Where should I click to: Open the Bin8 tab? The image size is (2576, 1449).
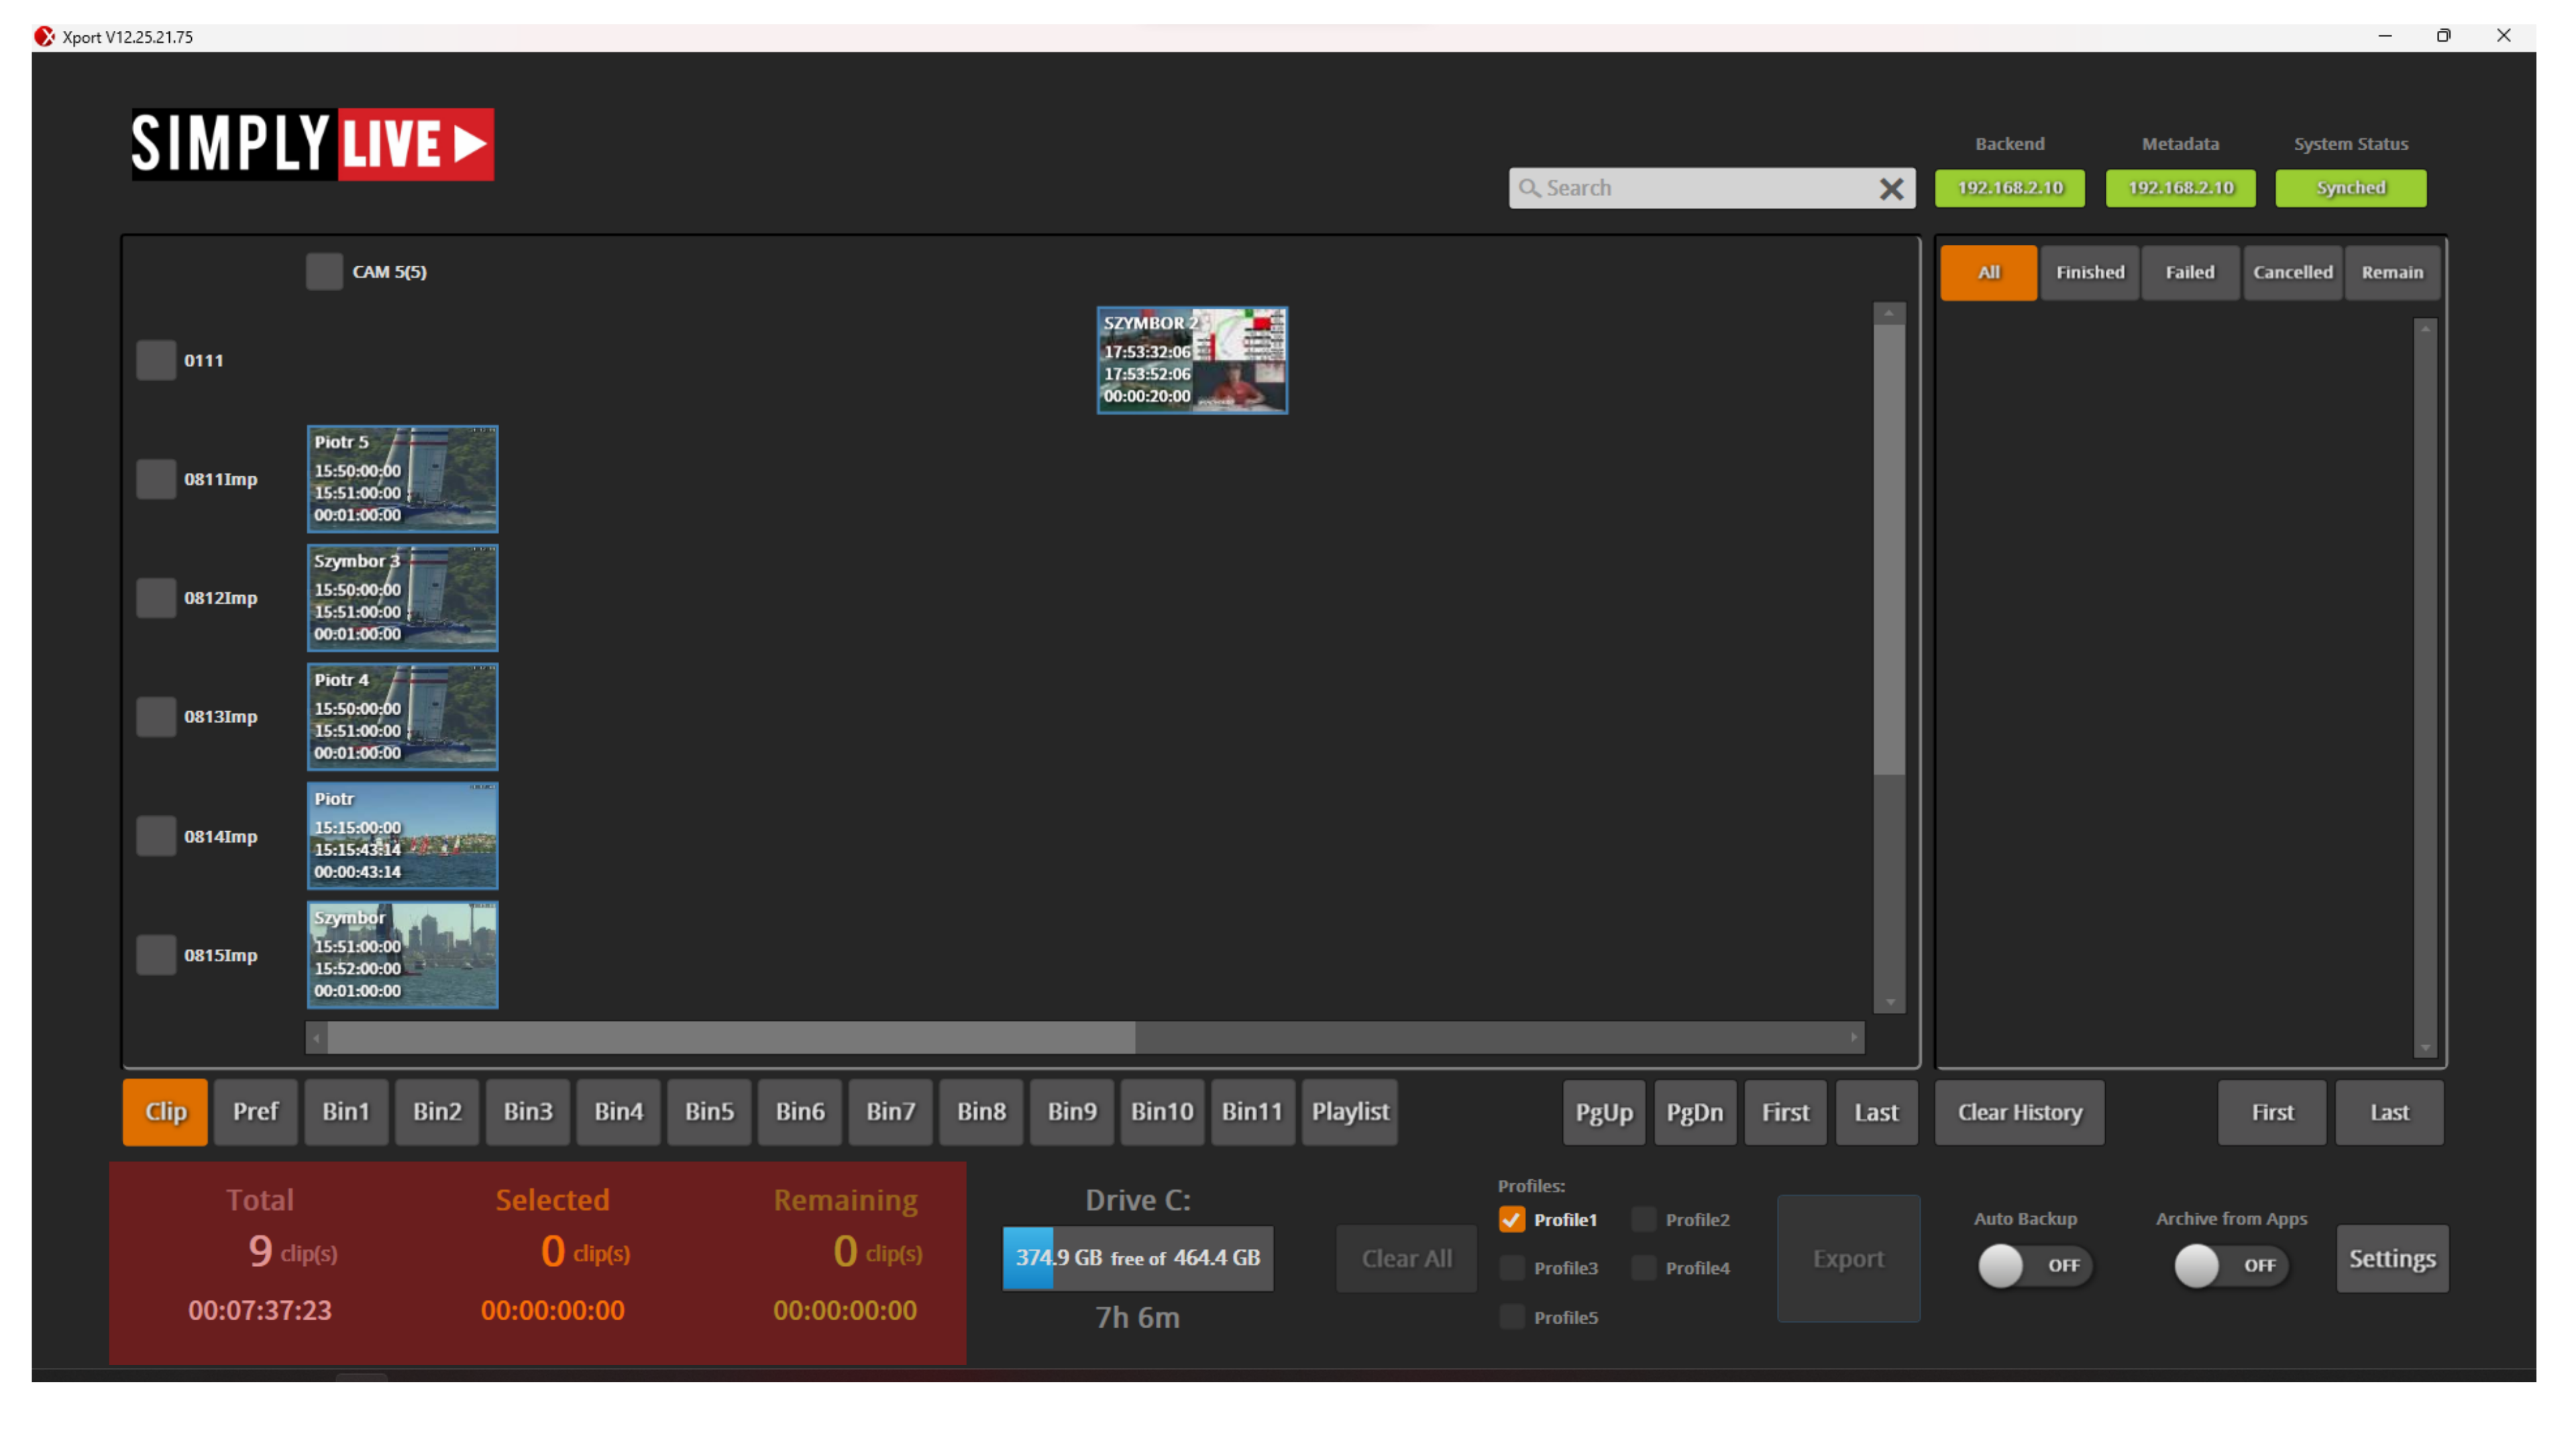[x=981, y=1111]
